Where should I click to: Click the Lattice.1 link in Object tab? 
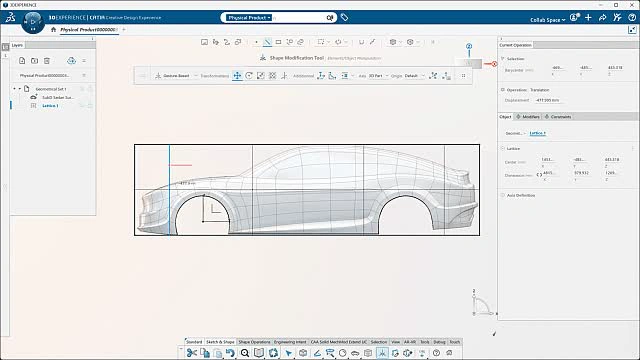click(538, 133)
